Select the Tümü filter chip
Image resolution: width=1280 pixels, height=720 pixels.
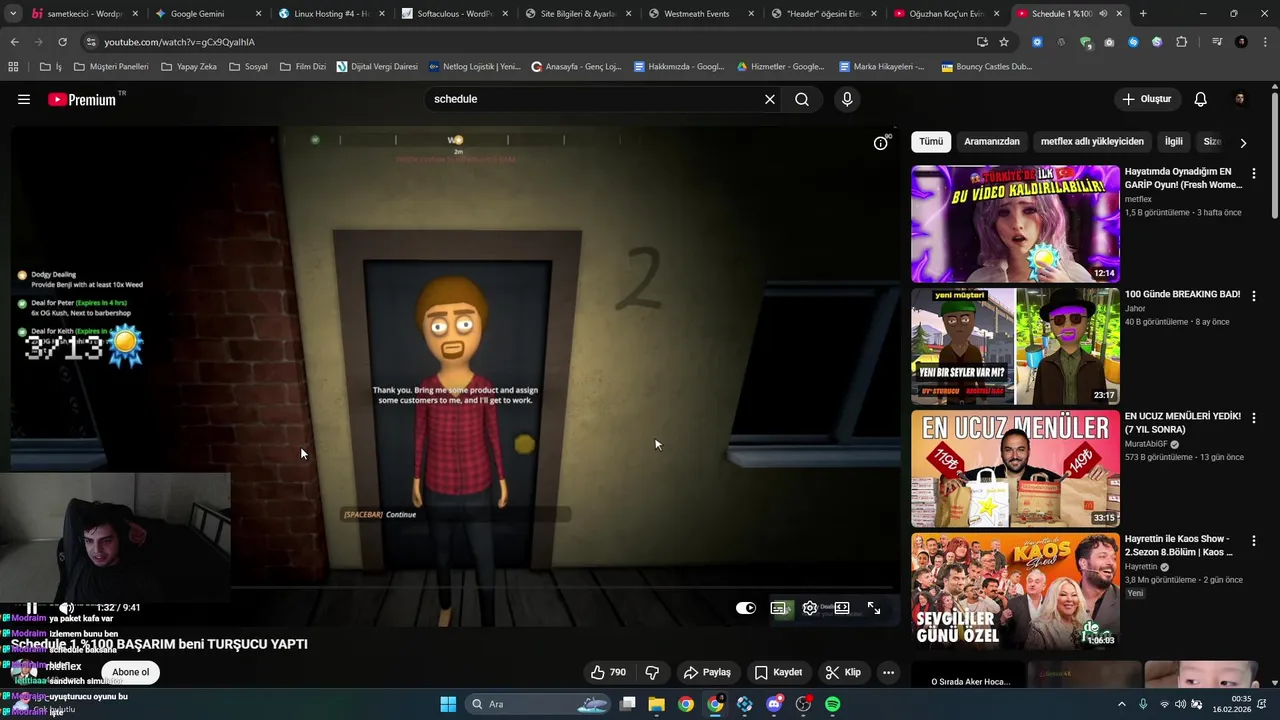click(x=931, y=142)
